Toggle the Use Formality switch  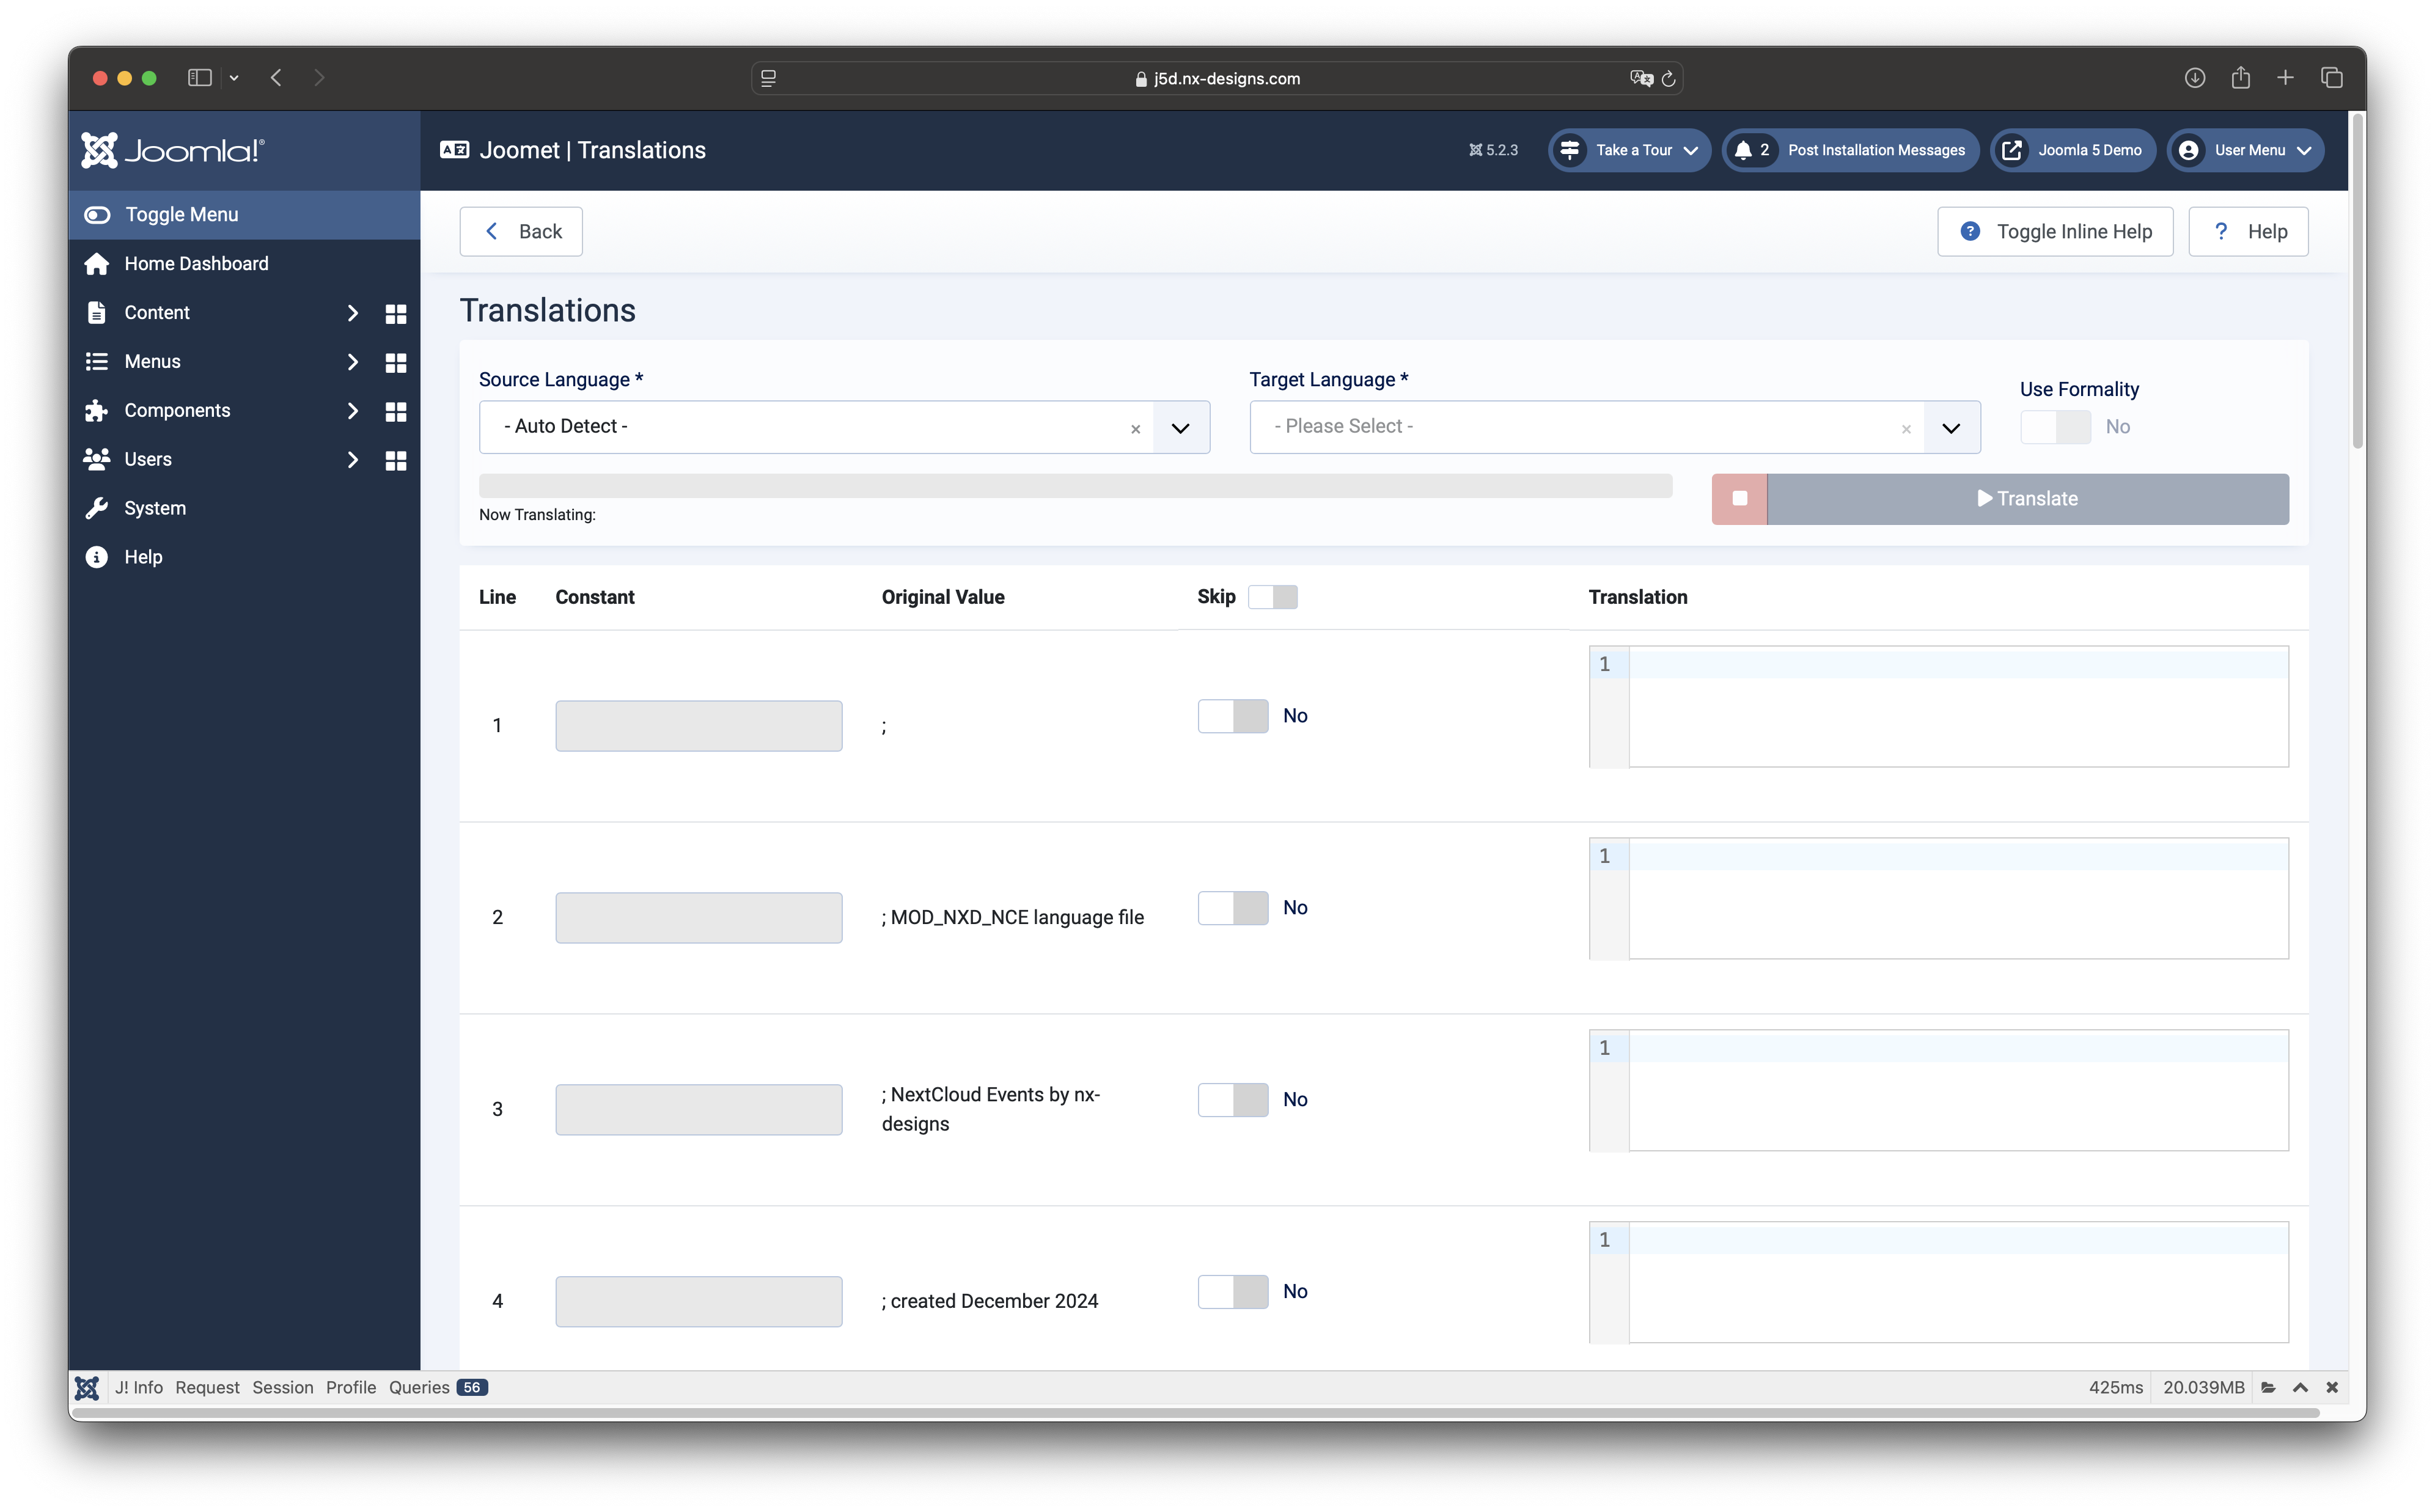[x=2055, y=427]
